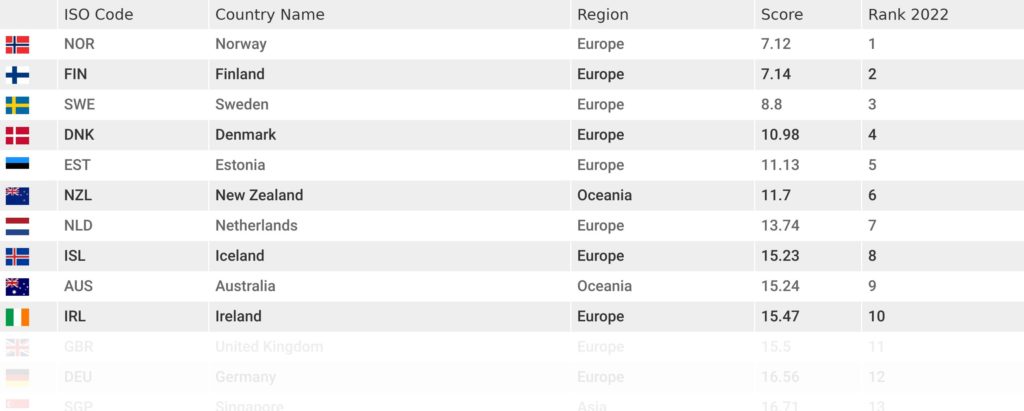Select the Norway country name cell
This screenshot has width=1024, height=411.
coord(389,44)
